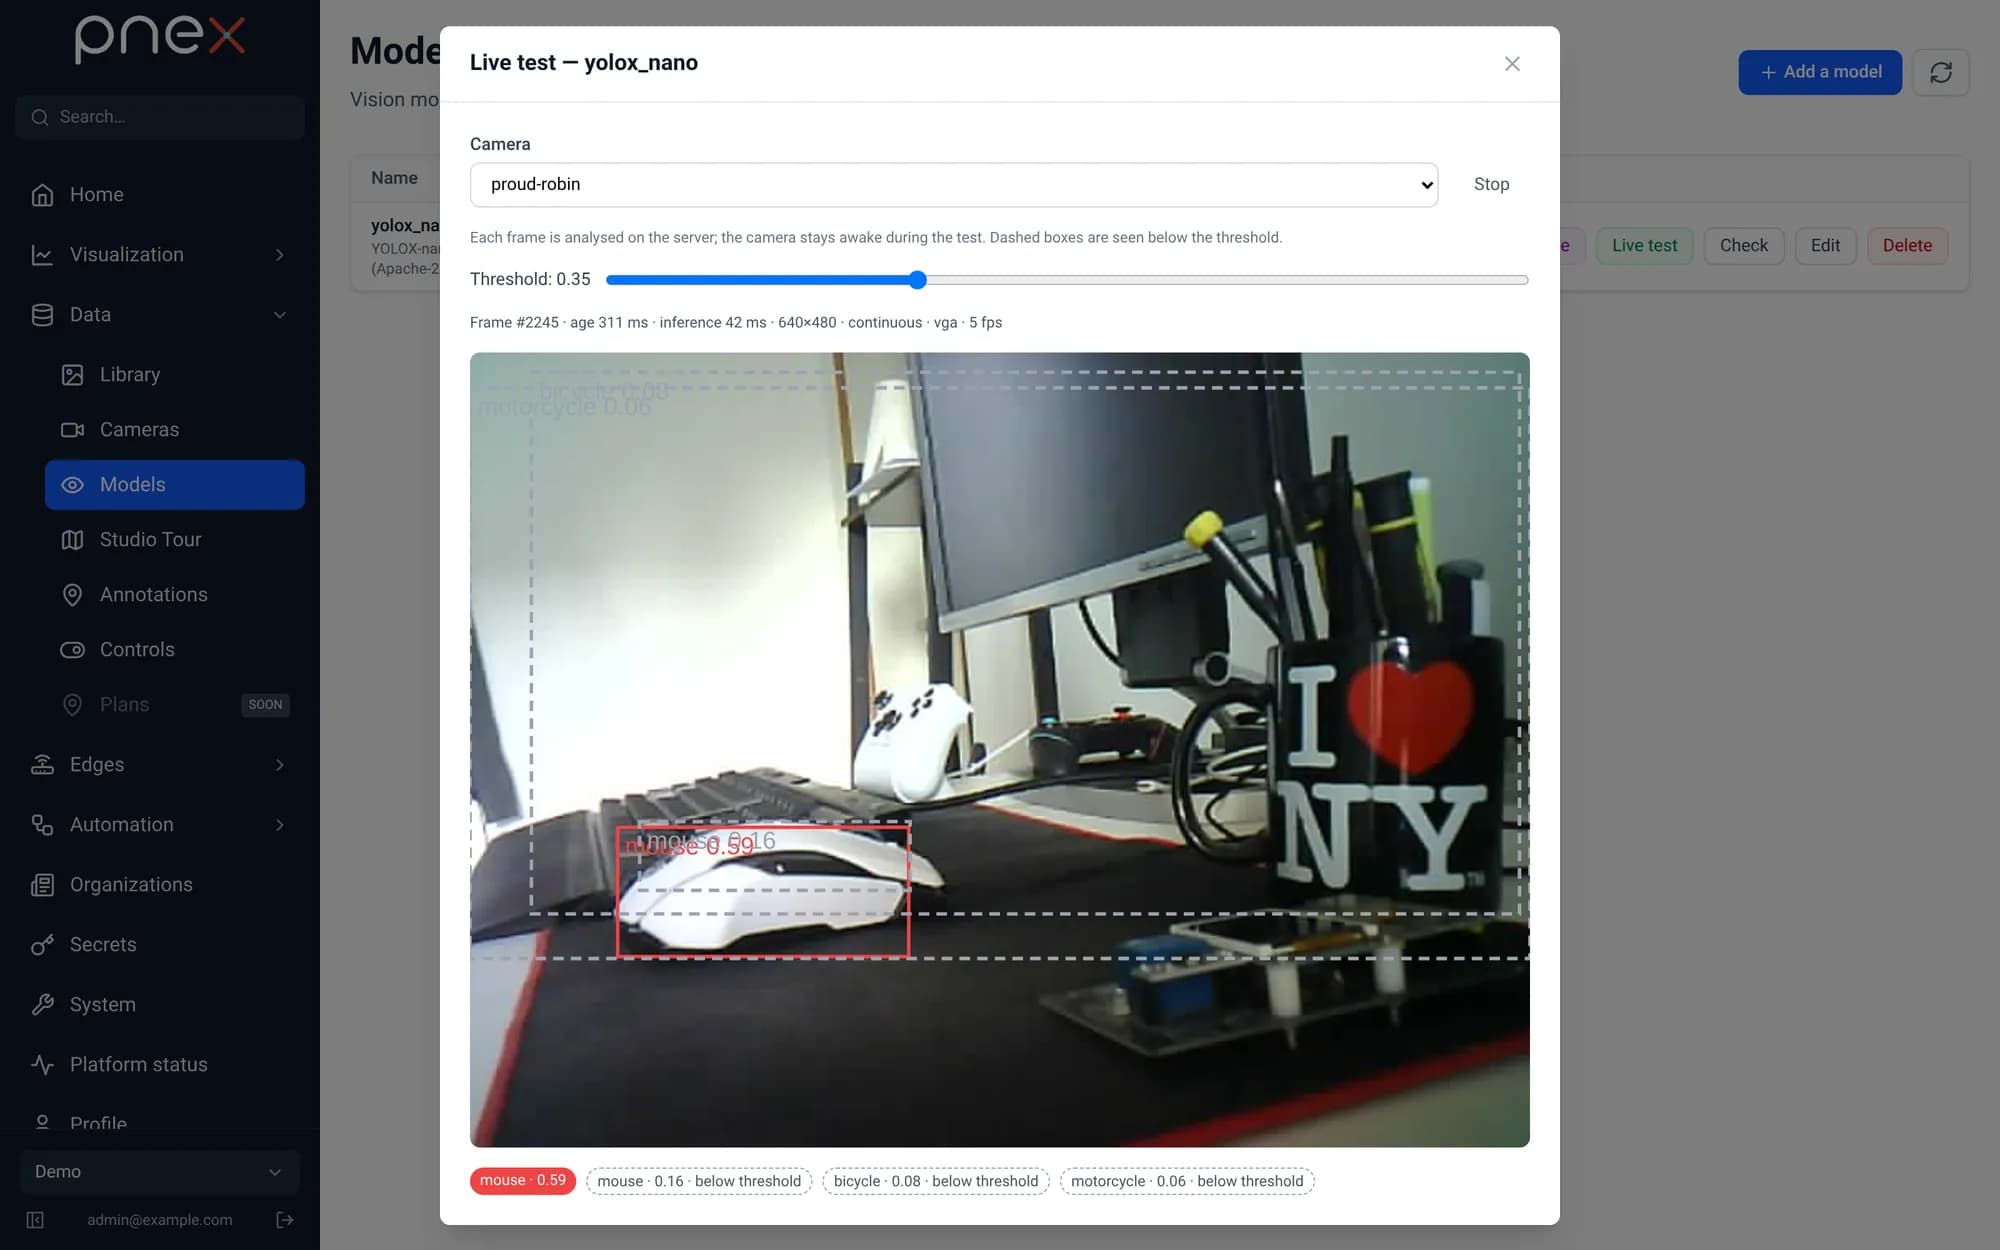2000x1250 pixels.
Task: Click the Delete button in model row
Action: [1907, 246]
